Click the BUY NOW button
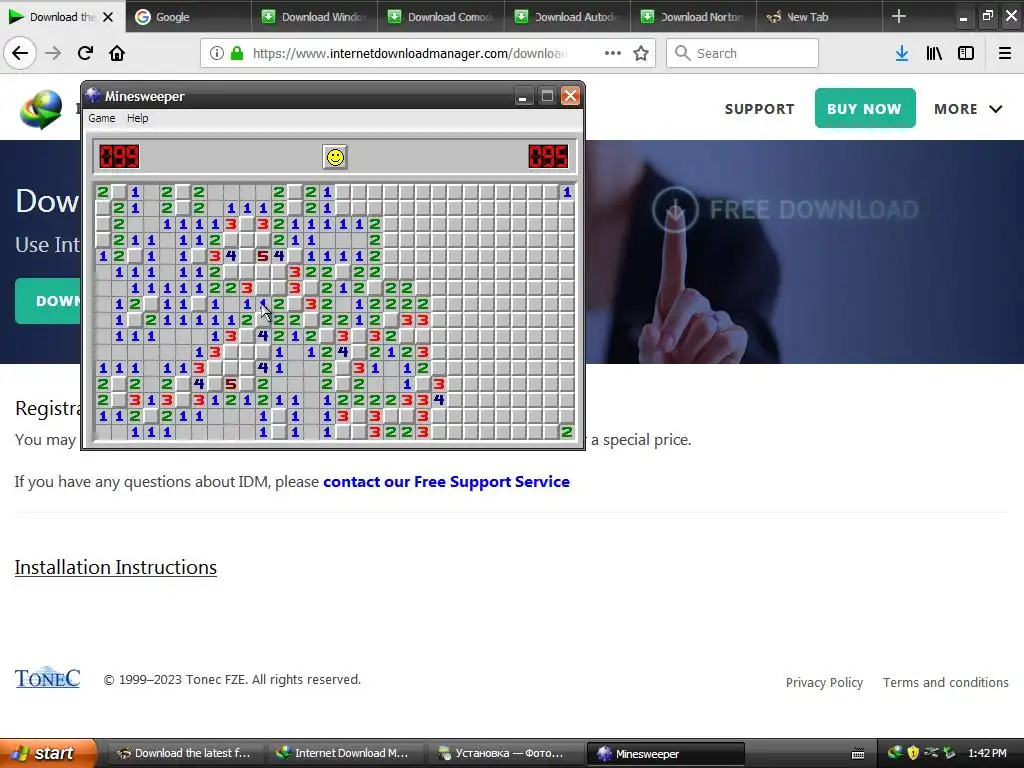 tap(865, 108)
